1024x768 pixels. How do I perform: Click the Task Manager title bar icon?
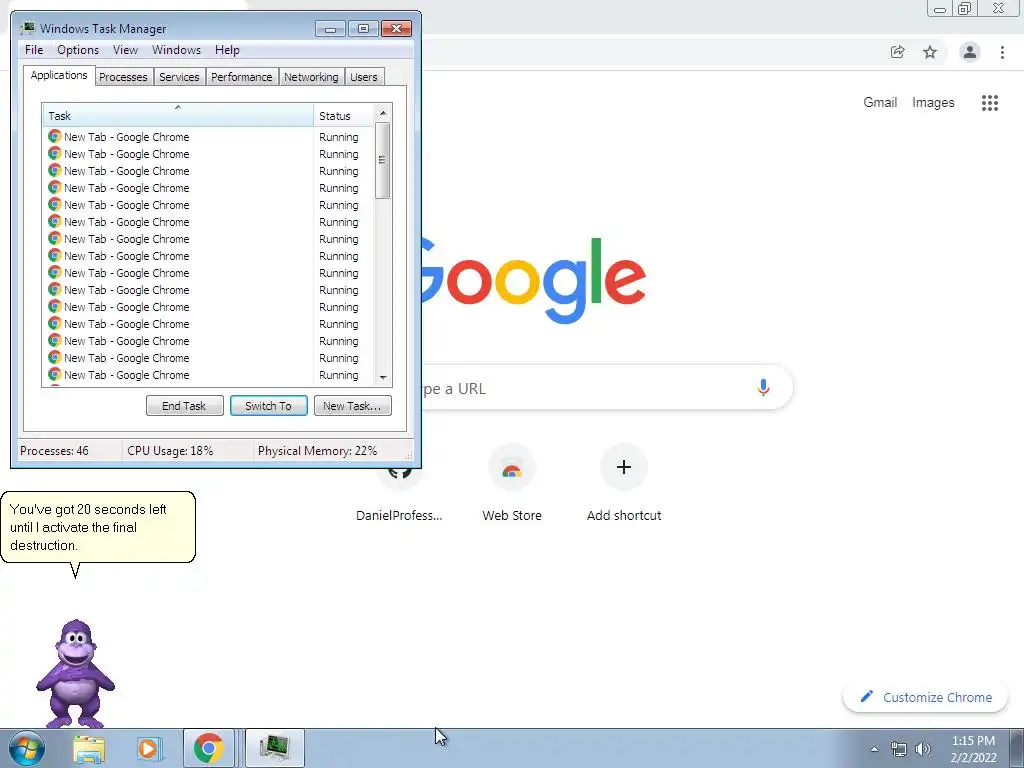pyautogui.click(x=27, y=28)
